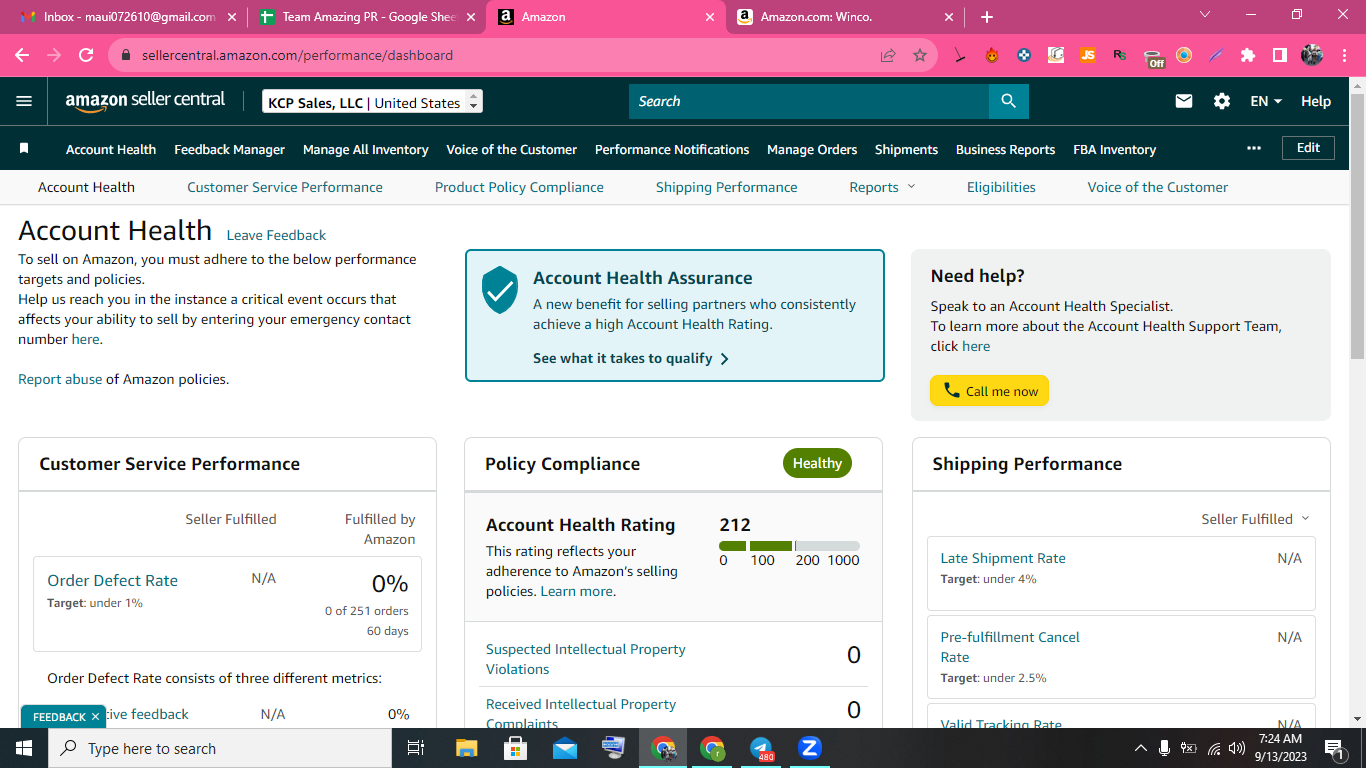This screenshot has width=1366, height=768.
Task: Toggle the Chrome side panel icon
Action: (1280, 56)
